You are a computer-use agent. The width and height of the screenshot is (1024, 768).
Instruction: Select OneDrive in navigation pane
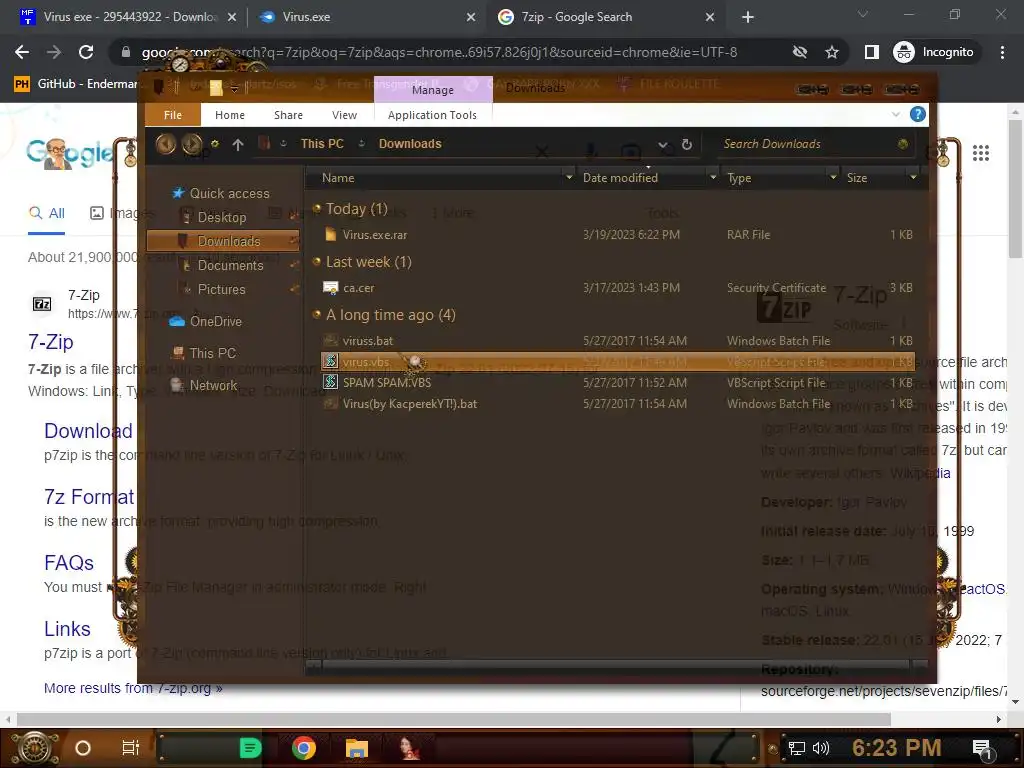206,321
